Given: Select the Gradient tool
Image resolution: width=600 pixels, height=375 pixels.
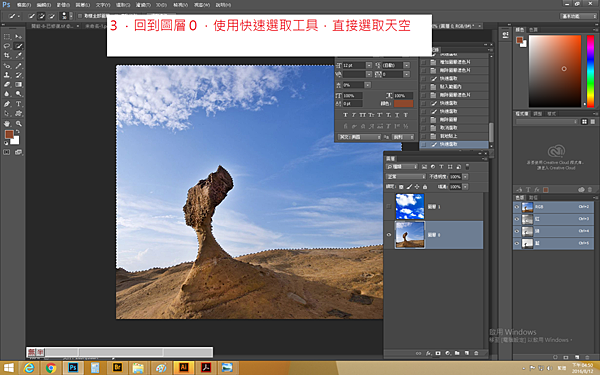Looking at the screenshot, I should click(x=18, y=85).
